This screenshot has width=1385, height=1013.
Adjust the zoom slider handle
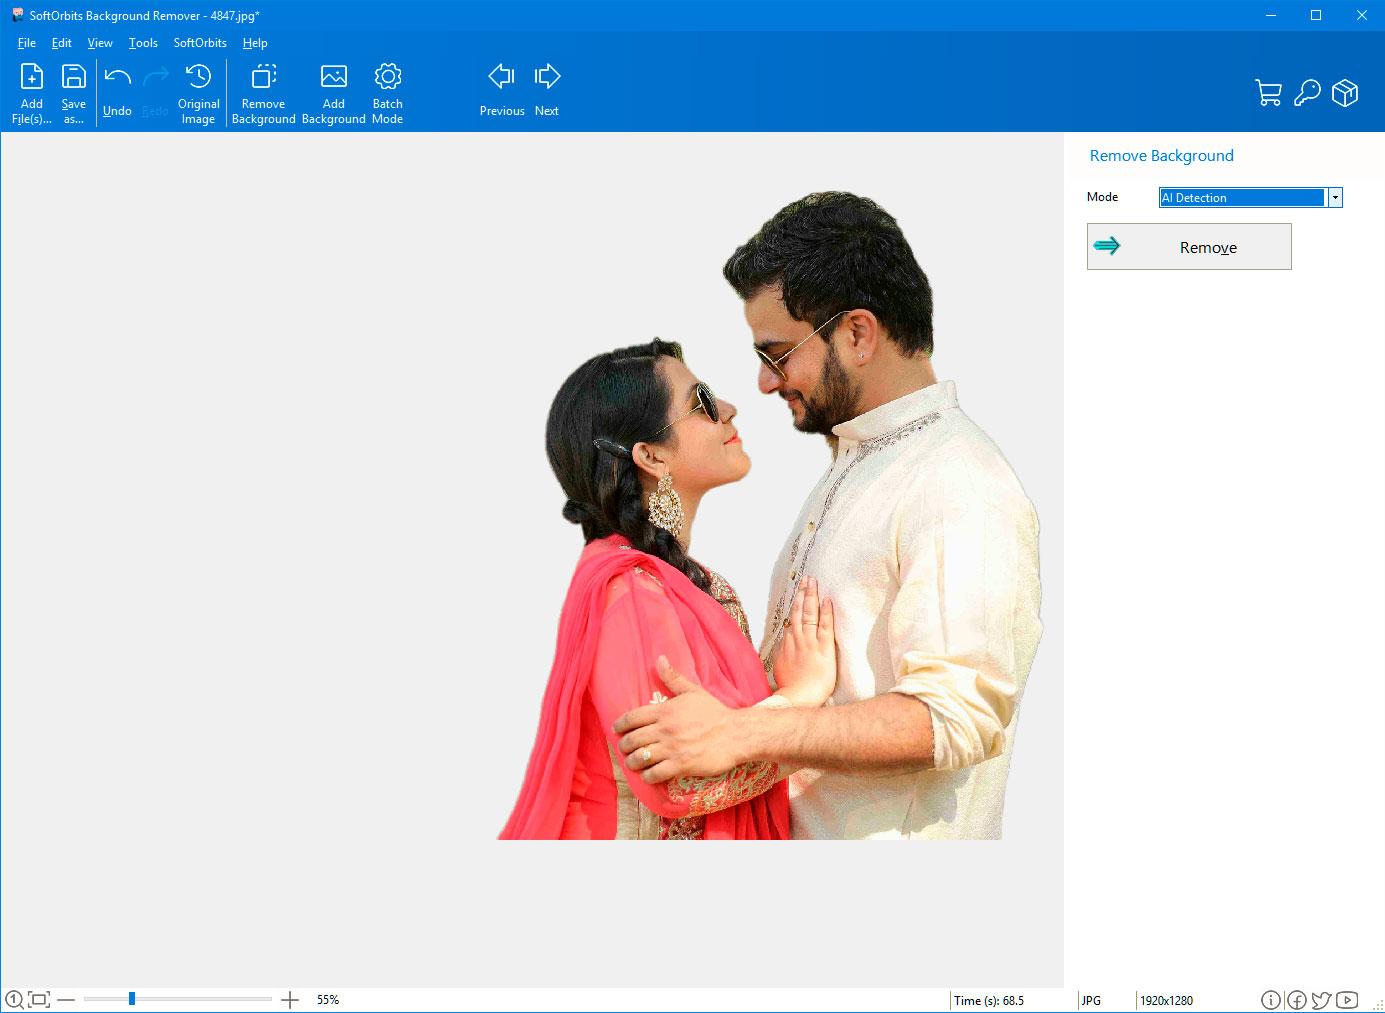(130, 998)
